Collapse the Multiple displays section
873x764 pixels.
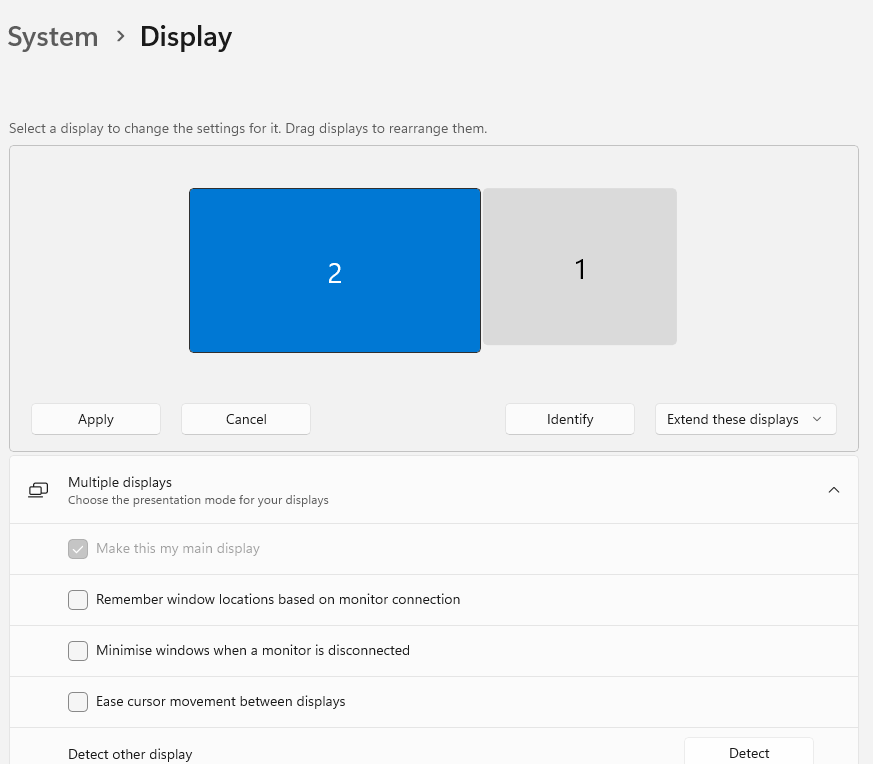point(833,490)
